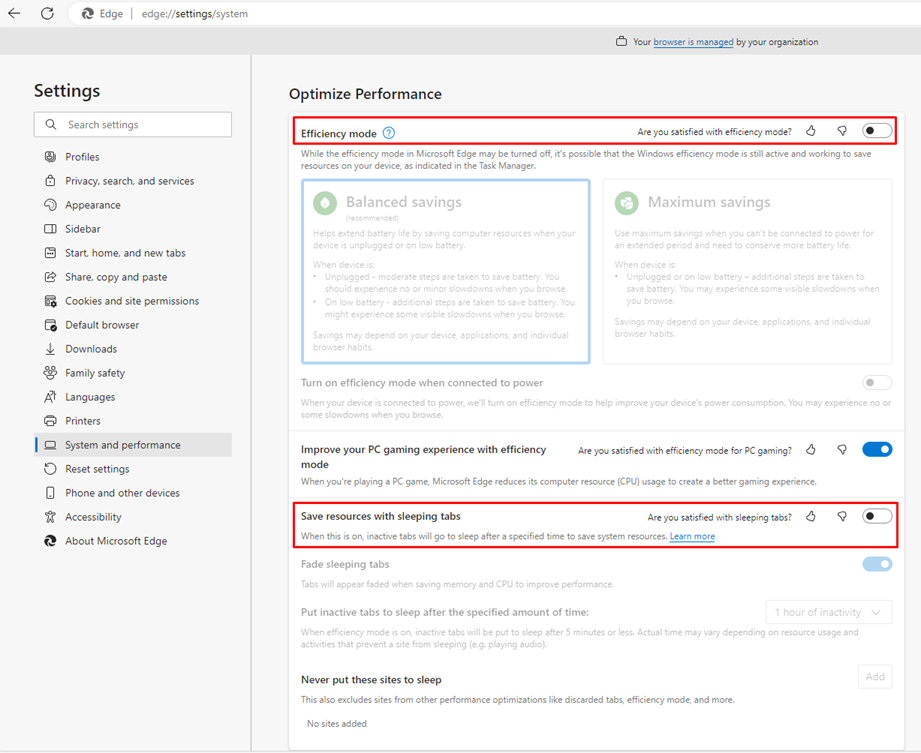Click the Search settings field
Image resolution: width=921 pixels, height=753 pixels.
pos(133,125)
